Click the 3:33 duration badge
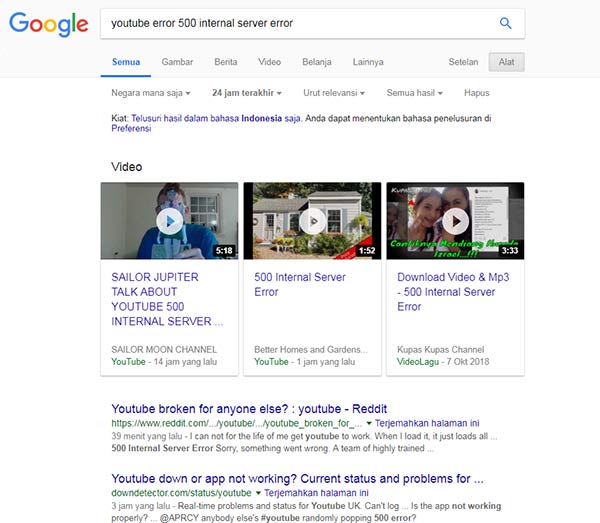600x523 pixels. click(x=510, y=251)
